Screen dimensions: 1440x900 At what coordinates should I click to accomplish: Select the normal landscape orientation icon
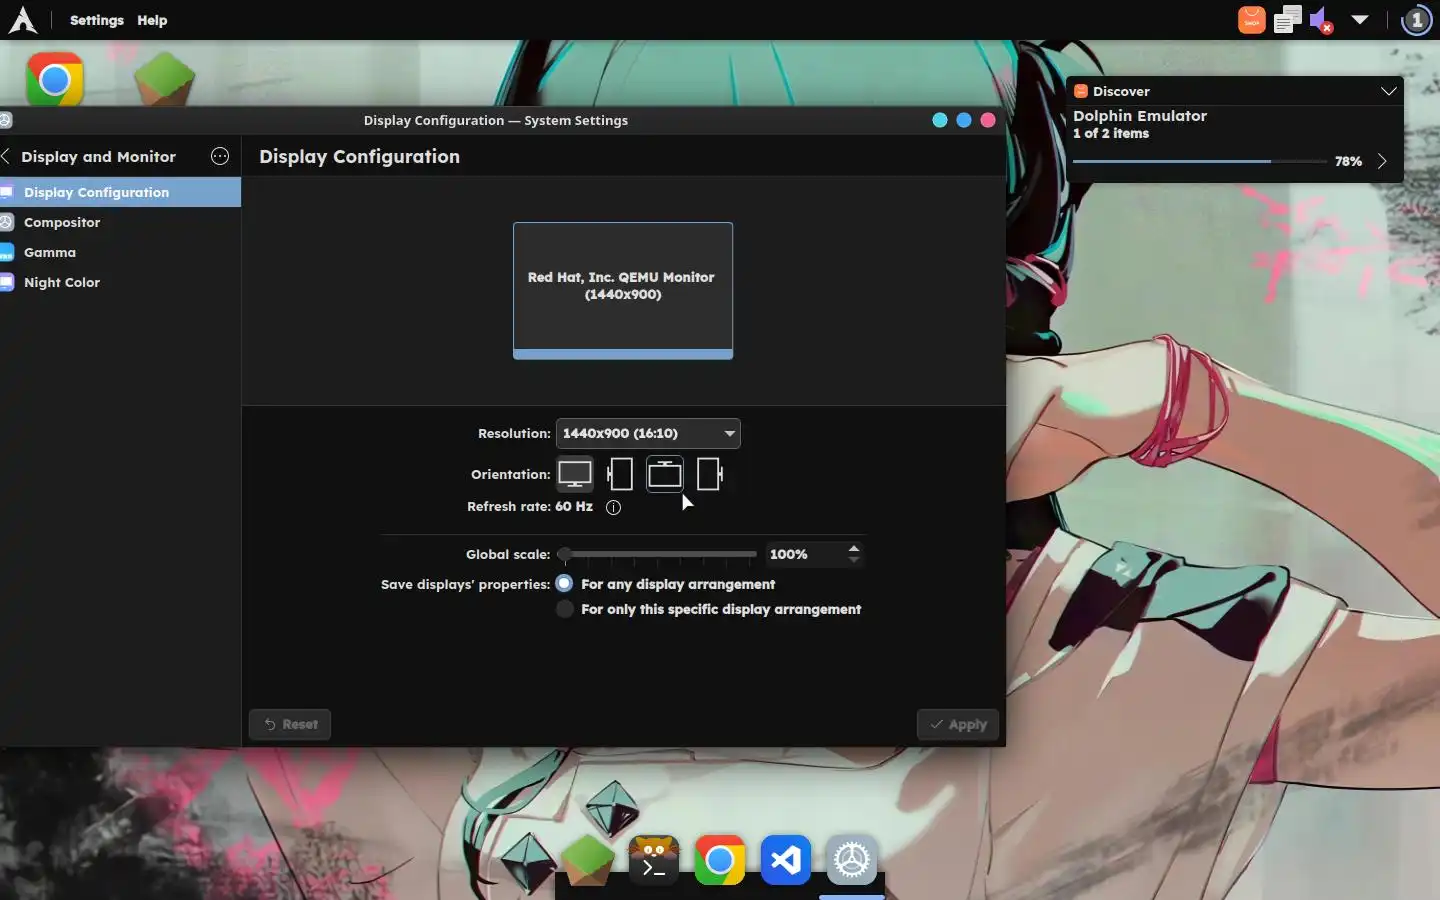coord(575,474)
